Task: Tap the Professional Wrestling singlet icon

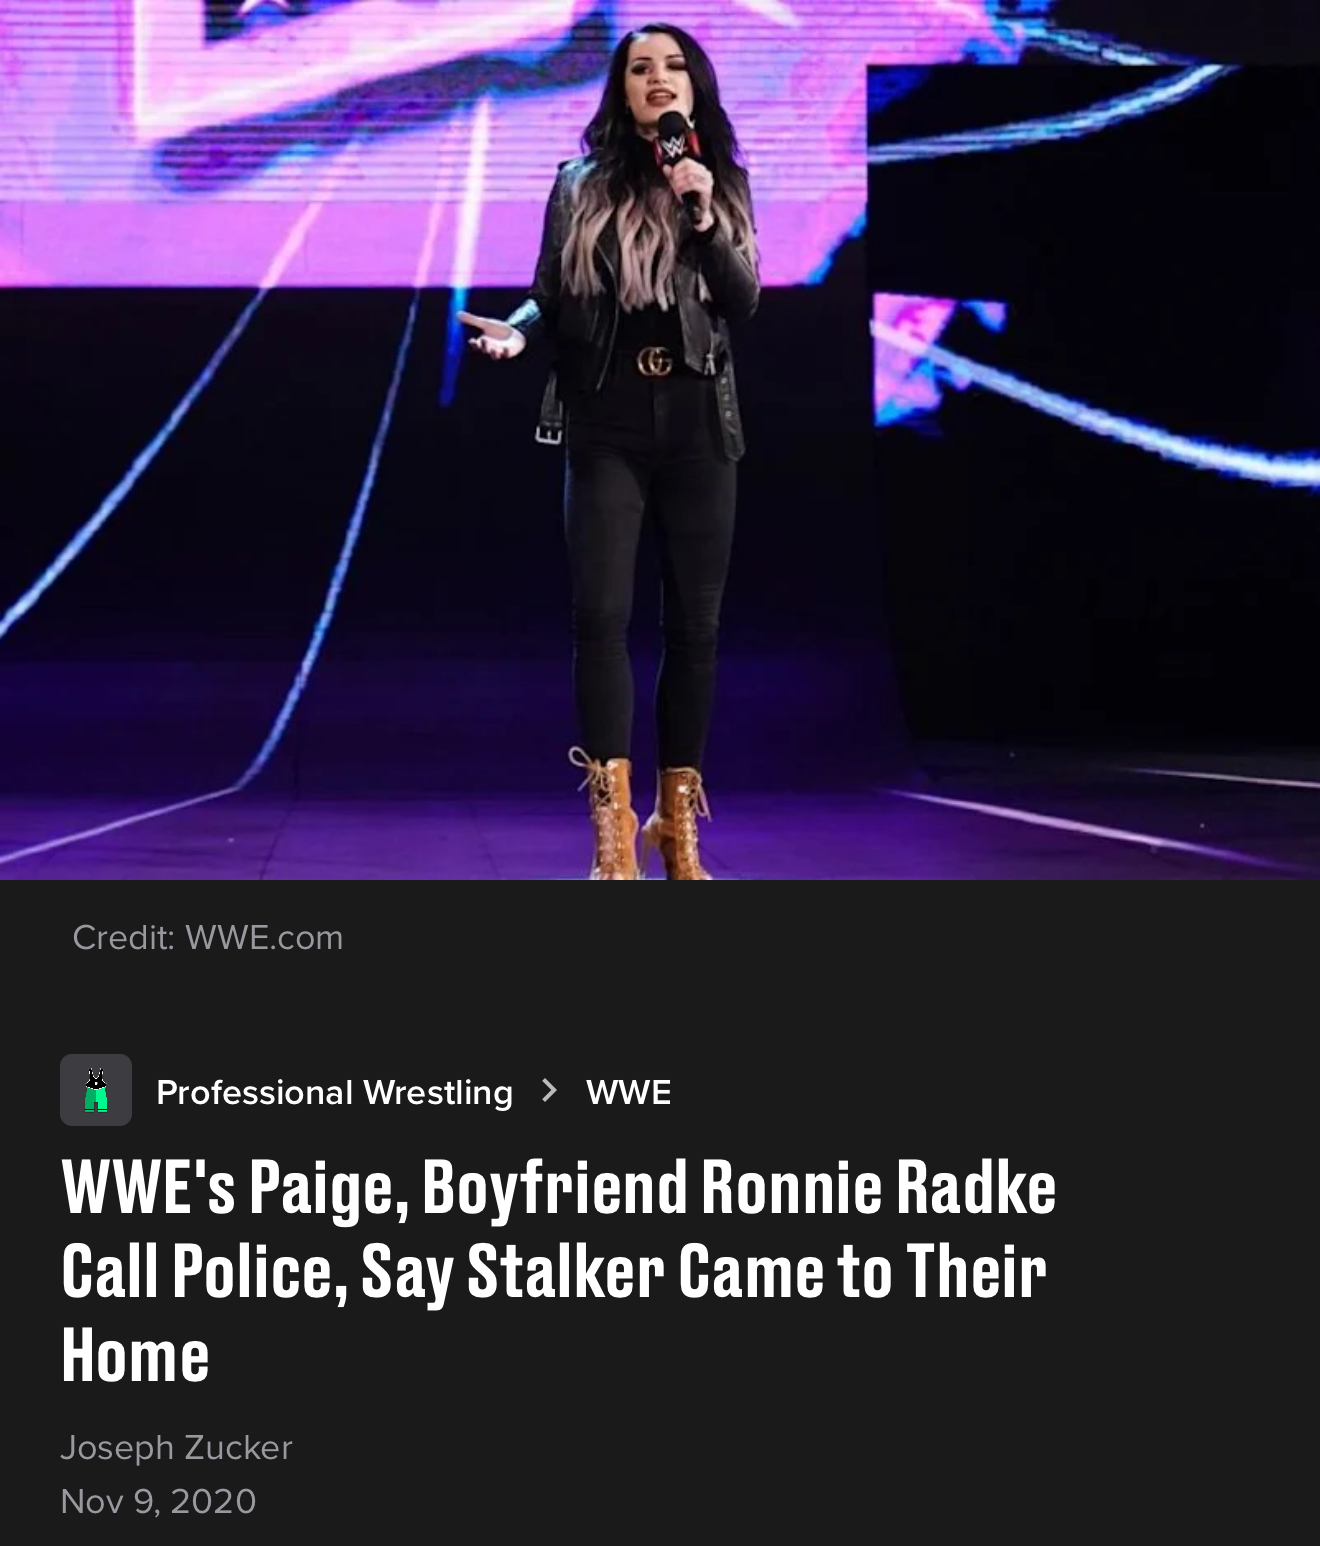Action: pos(96,1090)
